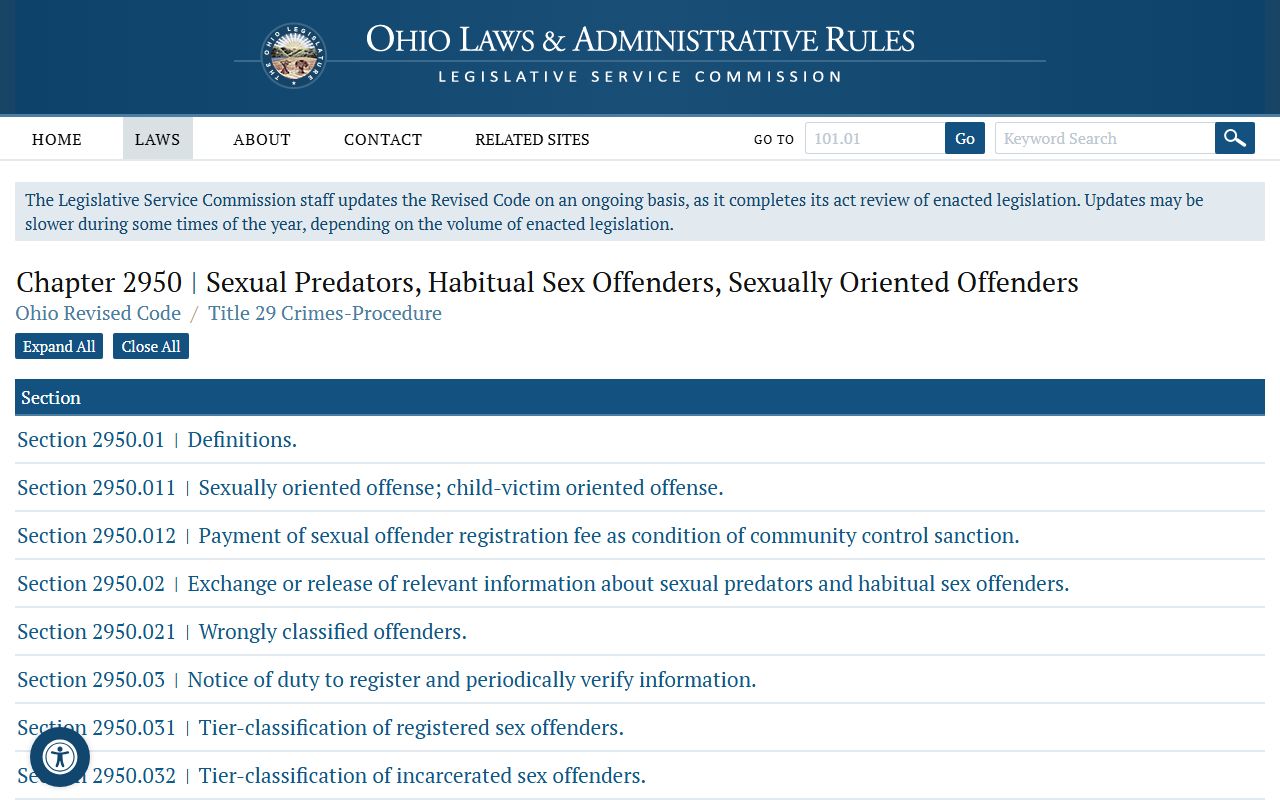The width and height of the screenshot is (1280, 800).
Task: Open Section 2950.031 Tier-classification of registered offenders
Action: pyautogui.click(x=320, y=727)
